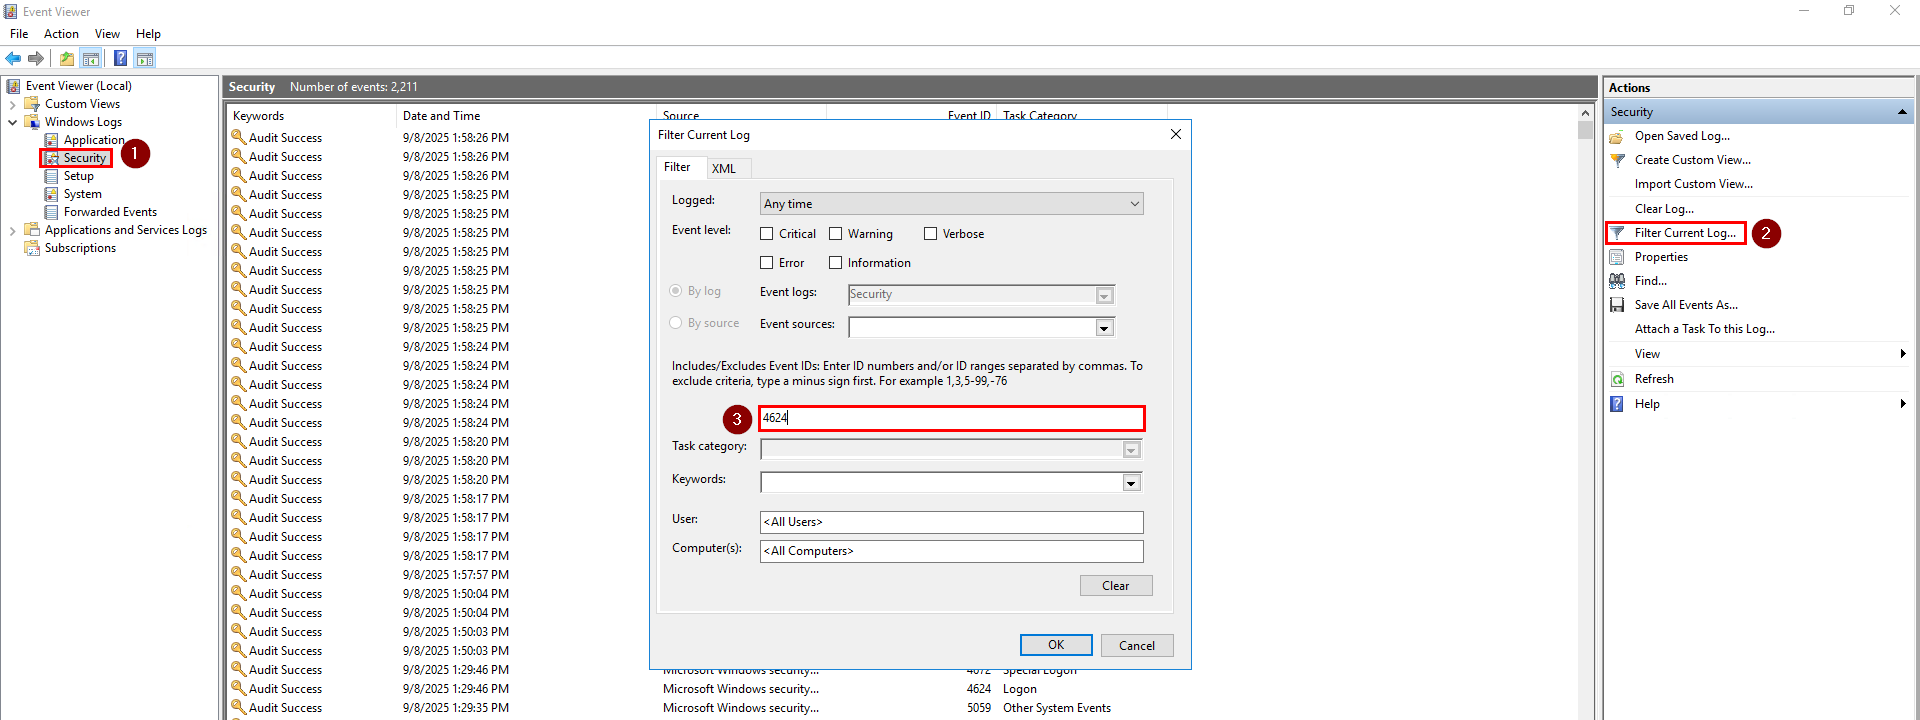Click the Open Saved Log folder icon
Image resolution: width=1920 pixels, height=720 pixels.
1617,136
